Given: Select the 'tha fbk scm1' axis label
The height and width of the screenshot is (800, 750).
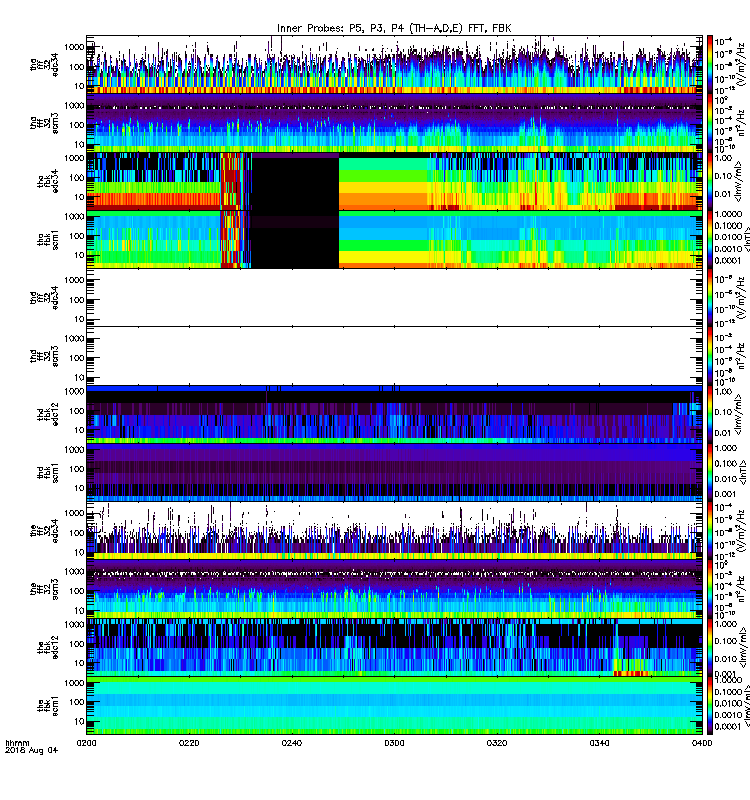Looking at the screenshot, I should point(48,240).
